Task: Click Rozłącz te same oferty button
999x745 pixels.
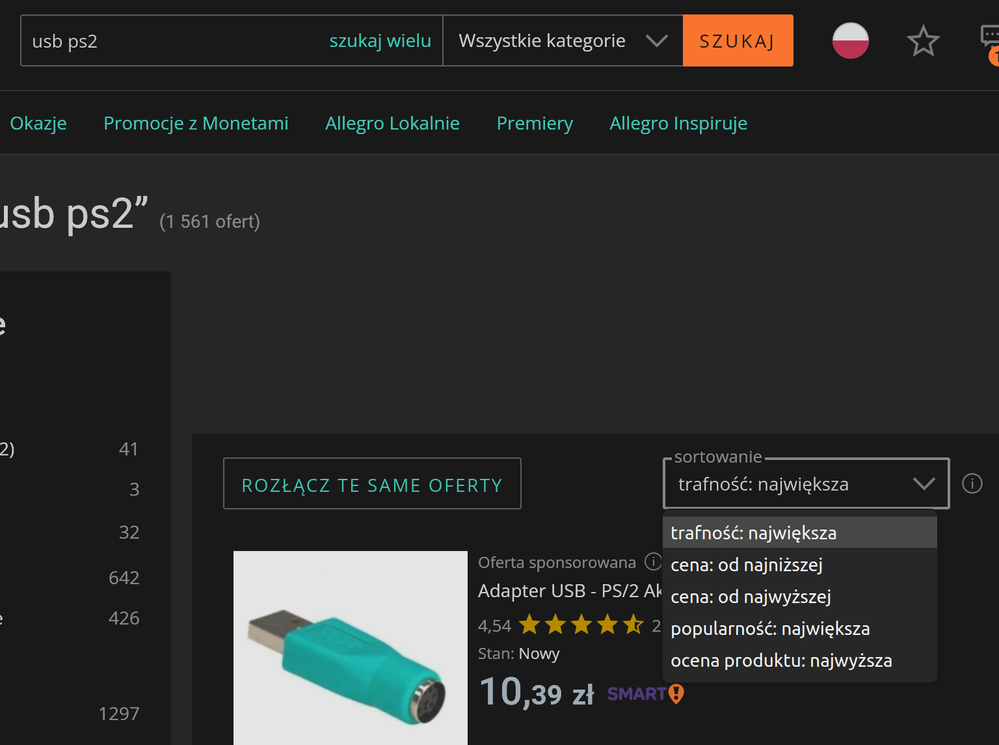Action: tap(372, 485)
